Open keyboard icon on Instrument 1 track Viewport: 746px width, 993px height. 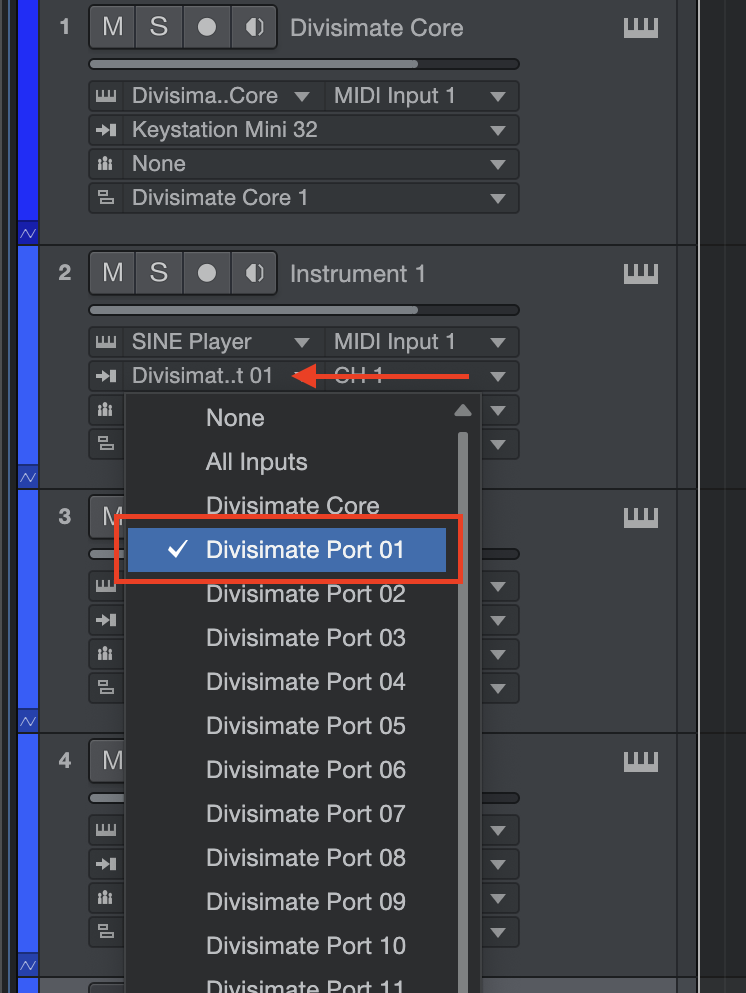coord(641,274)
